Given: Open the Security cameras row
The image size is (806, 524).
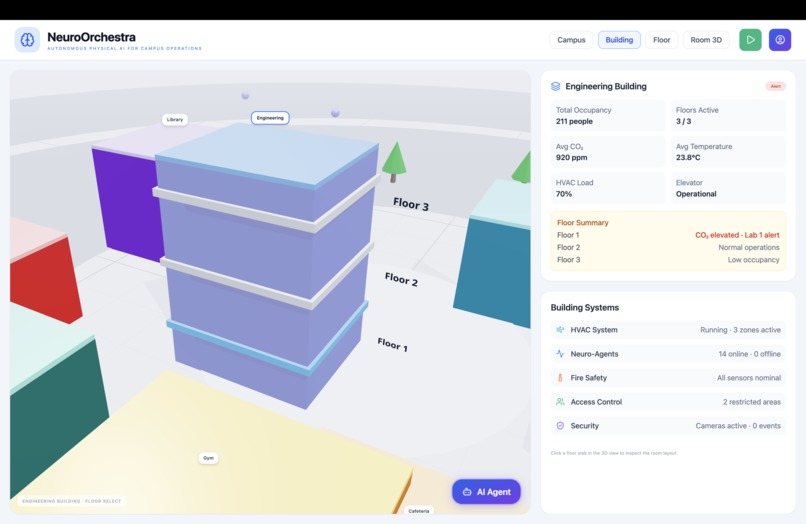Looking at the screenshot, I should pos(668,426).
